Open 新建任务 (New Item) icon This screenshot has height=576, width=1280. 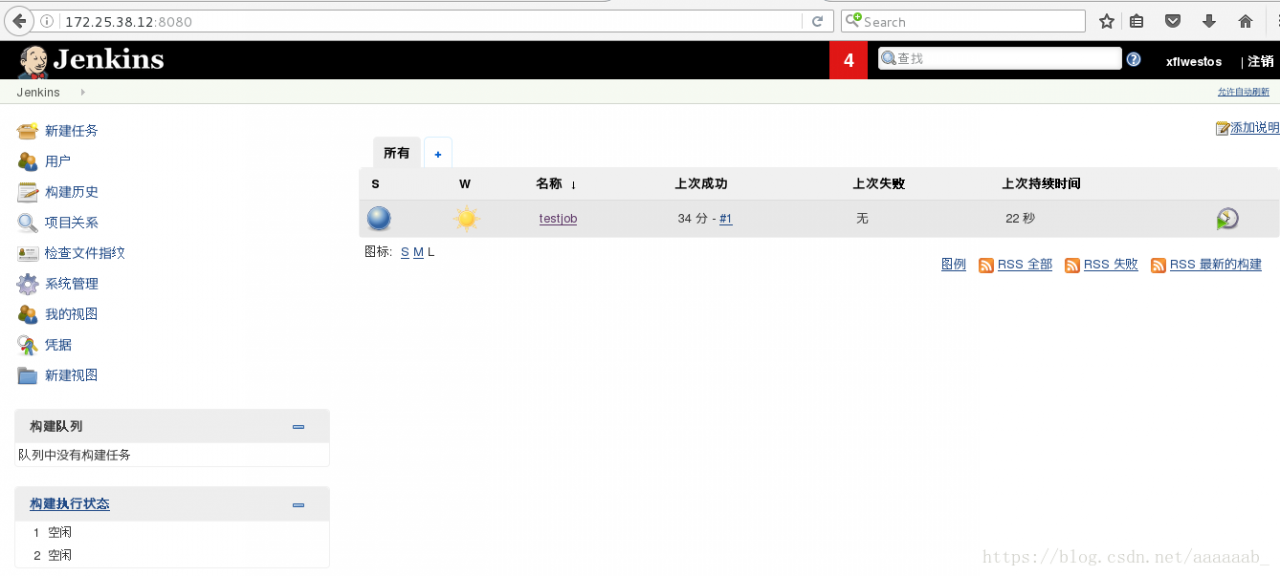pos(27,131)
